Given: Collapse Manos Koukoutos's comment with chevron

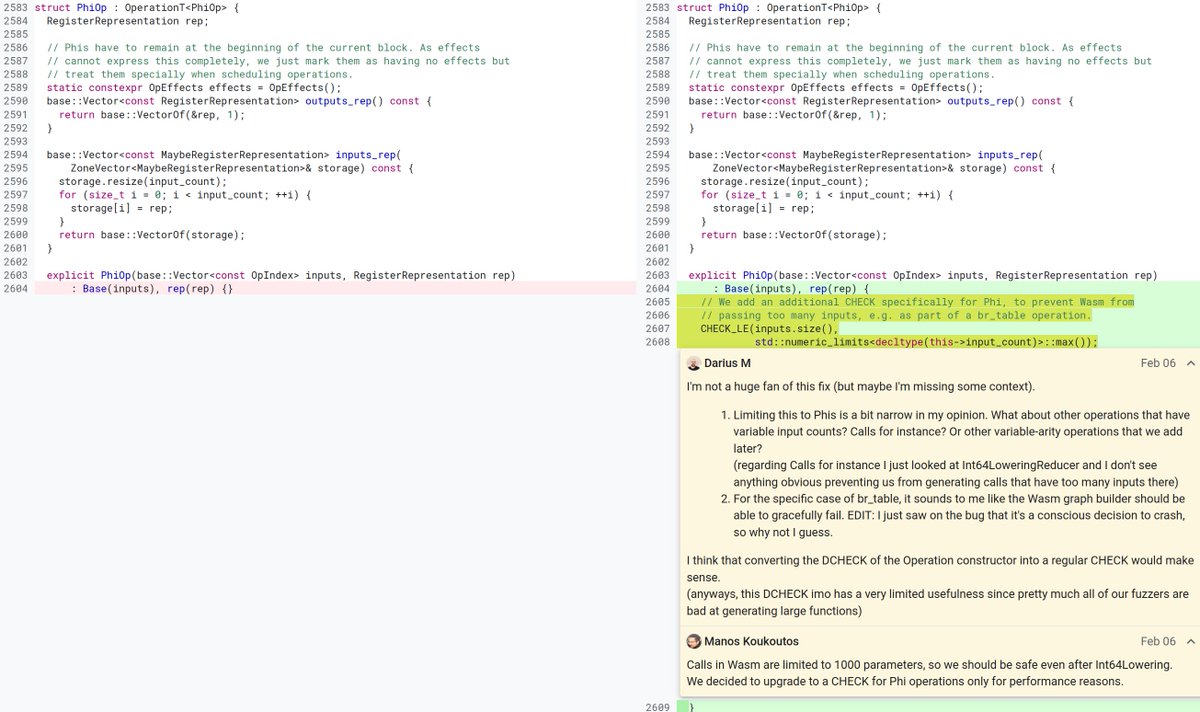Looking at the screenshot, I should (1190, 641).
